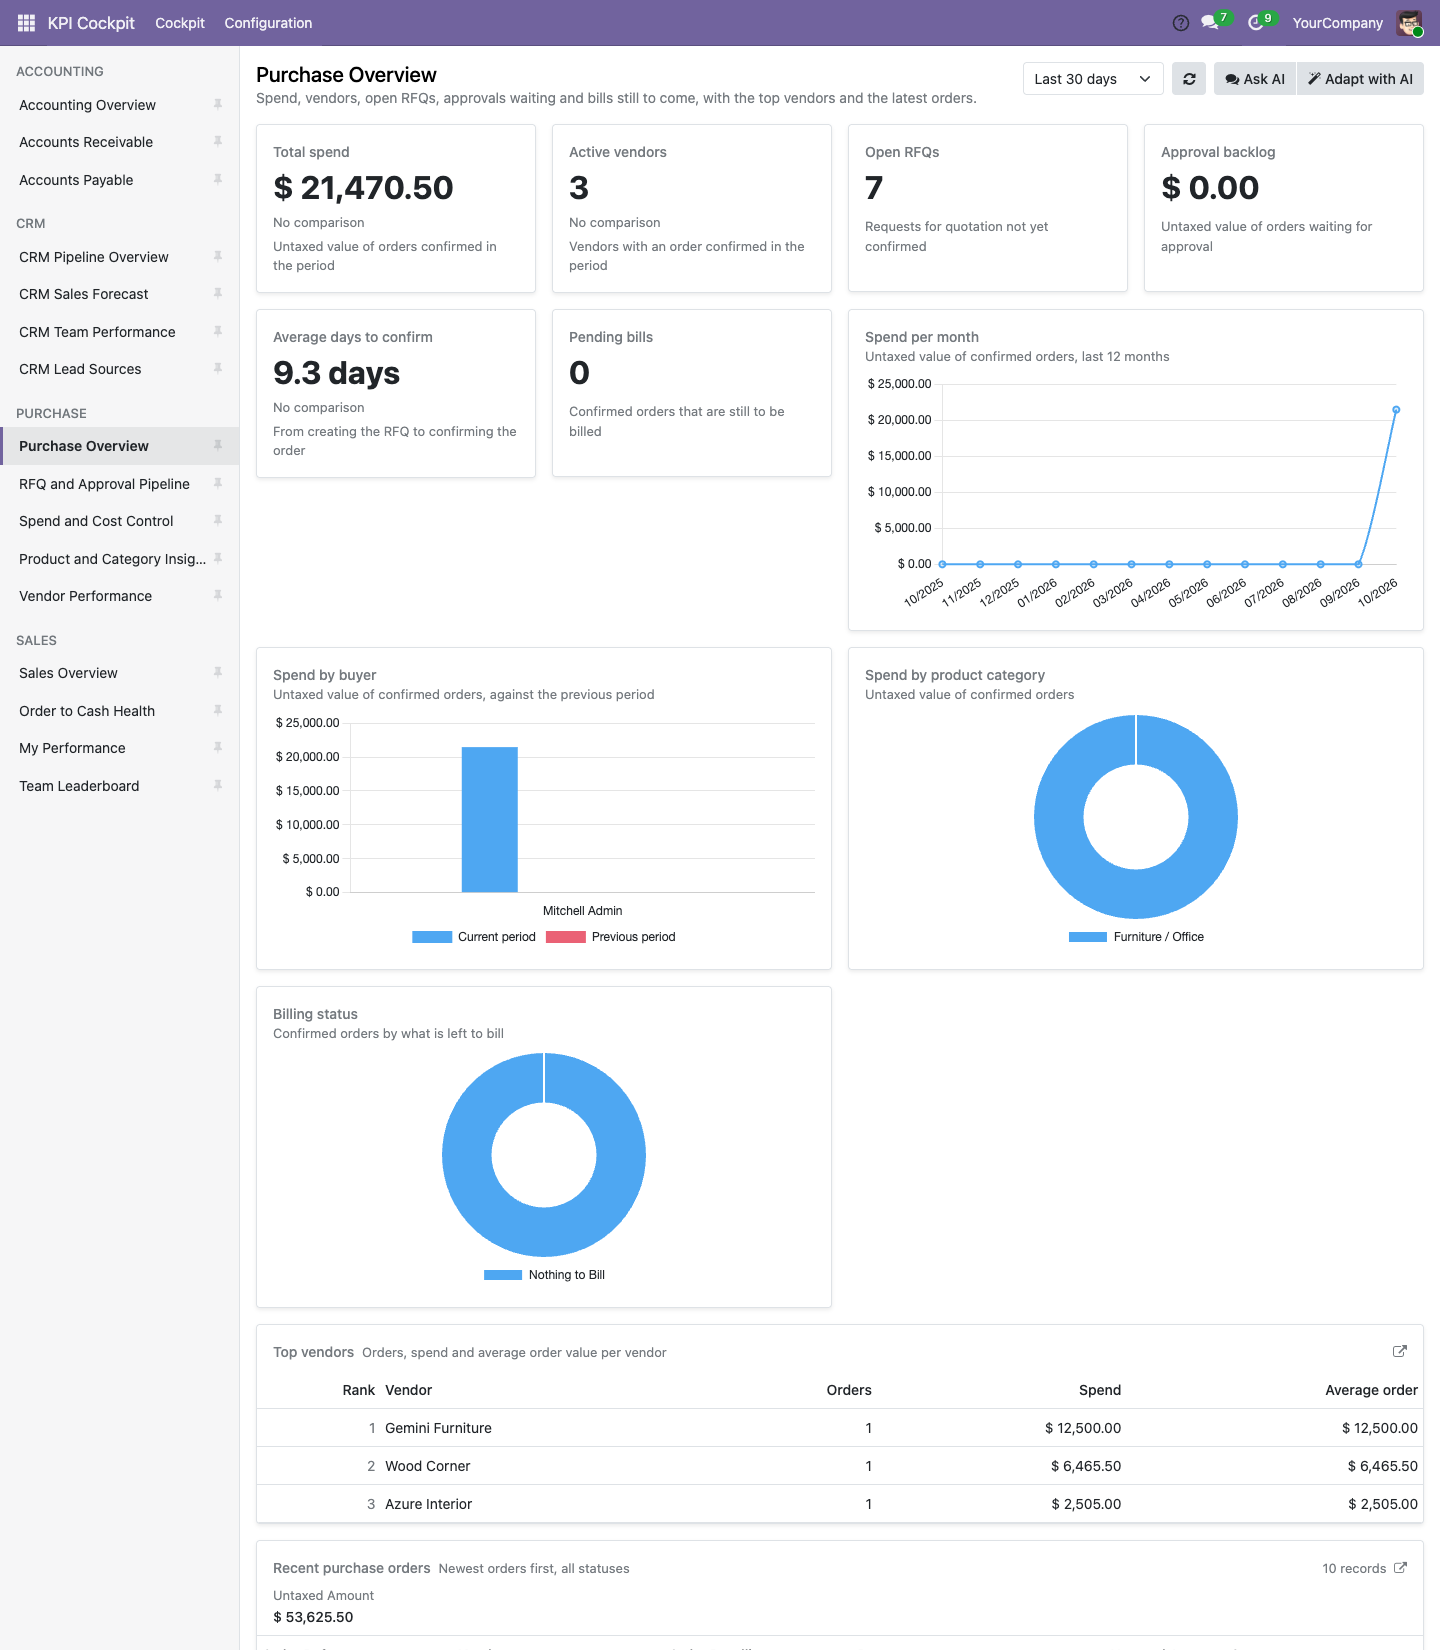1440x1650 pixels.
Task: Pin the CRM Lead Sources dashboard
Action: 218,369
